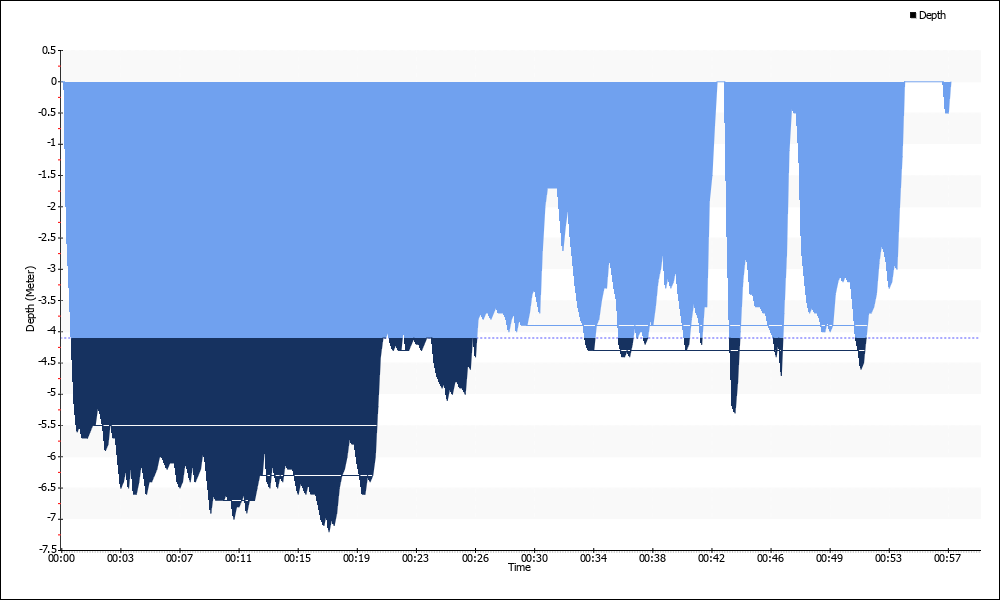
Task: Click the -1 depth axis label
Action: tap(51, 143)
